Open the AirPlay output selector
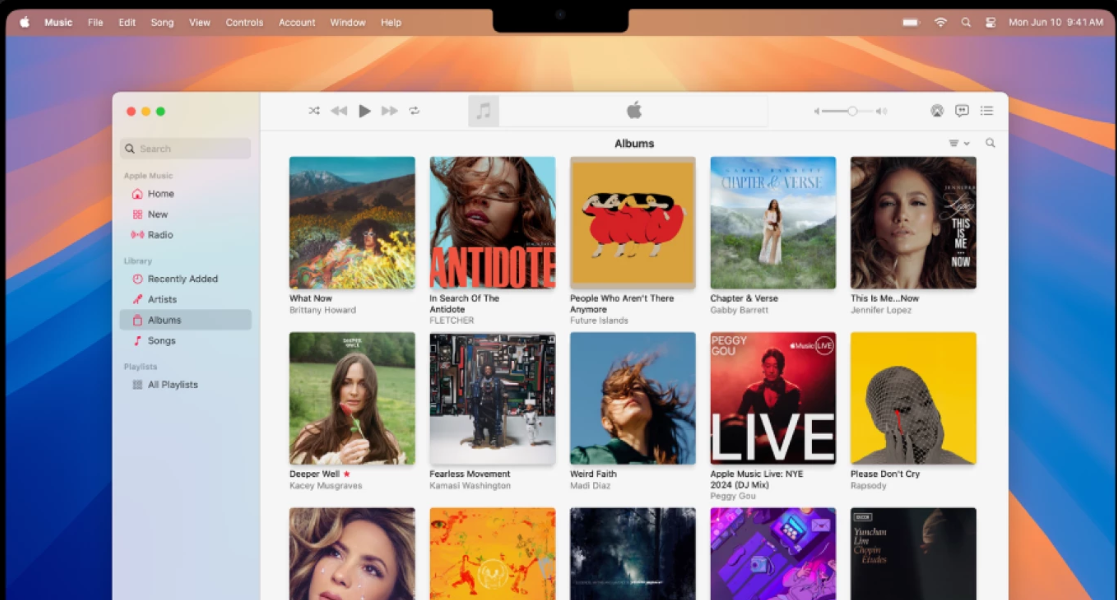Image resolution: width=1117 pixels, height=600 pixels. point(937,110)
